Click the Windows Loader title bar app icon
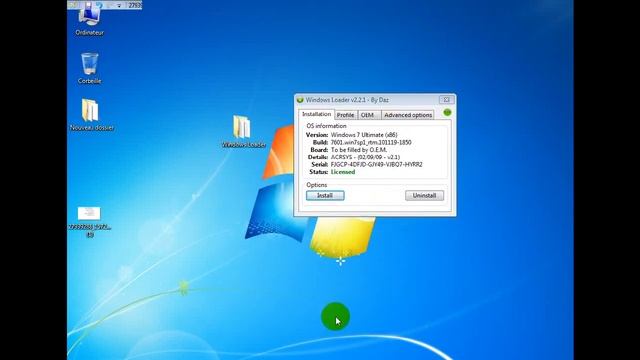This screenshot has height=360, width=640. (x=300, y=100)
